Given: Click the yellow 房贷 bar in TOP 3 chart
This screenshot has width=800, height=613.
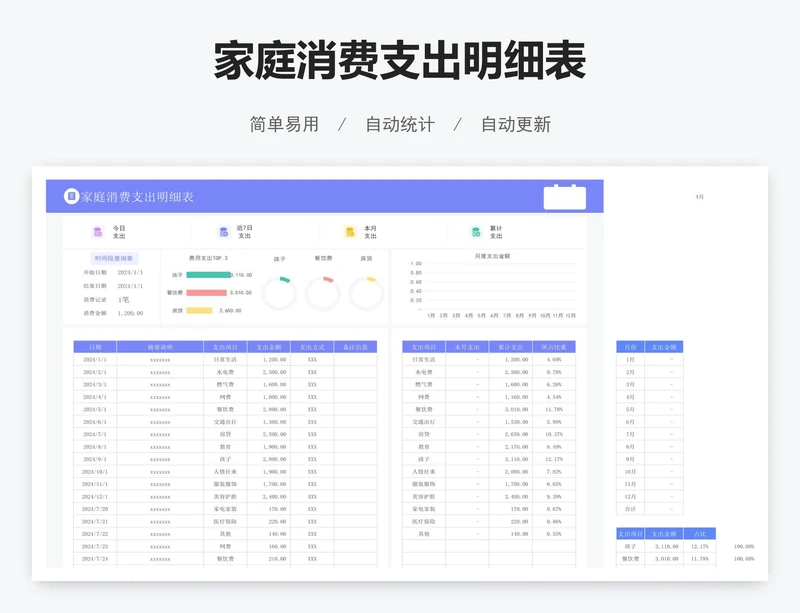Looking at the screenshot, I should pos(199,310).
